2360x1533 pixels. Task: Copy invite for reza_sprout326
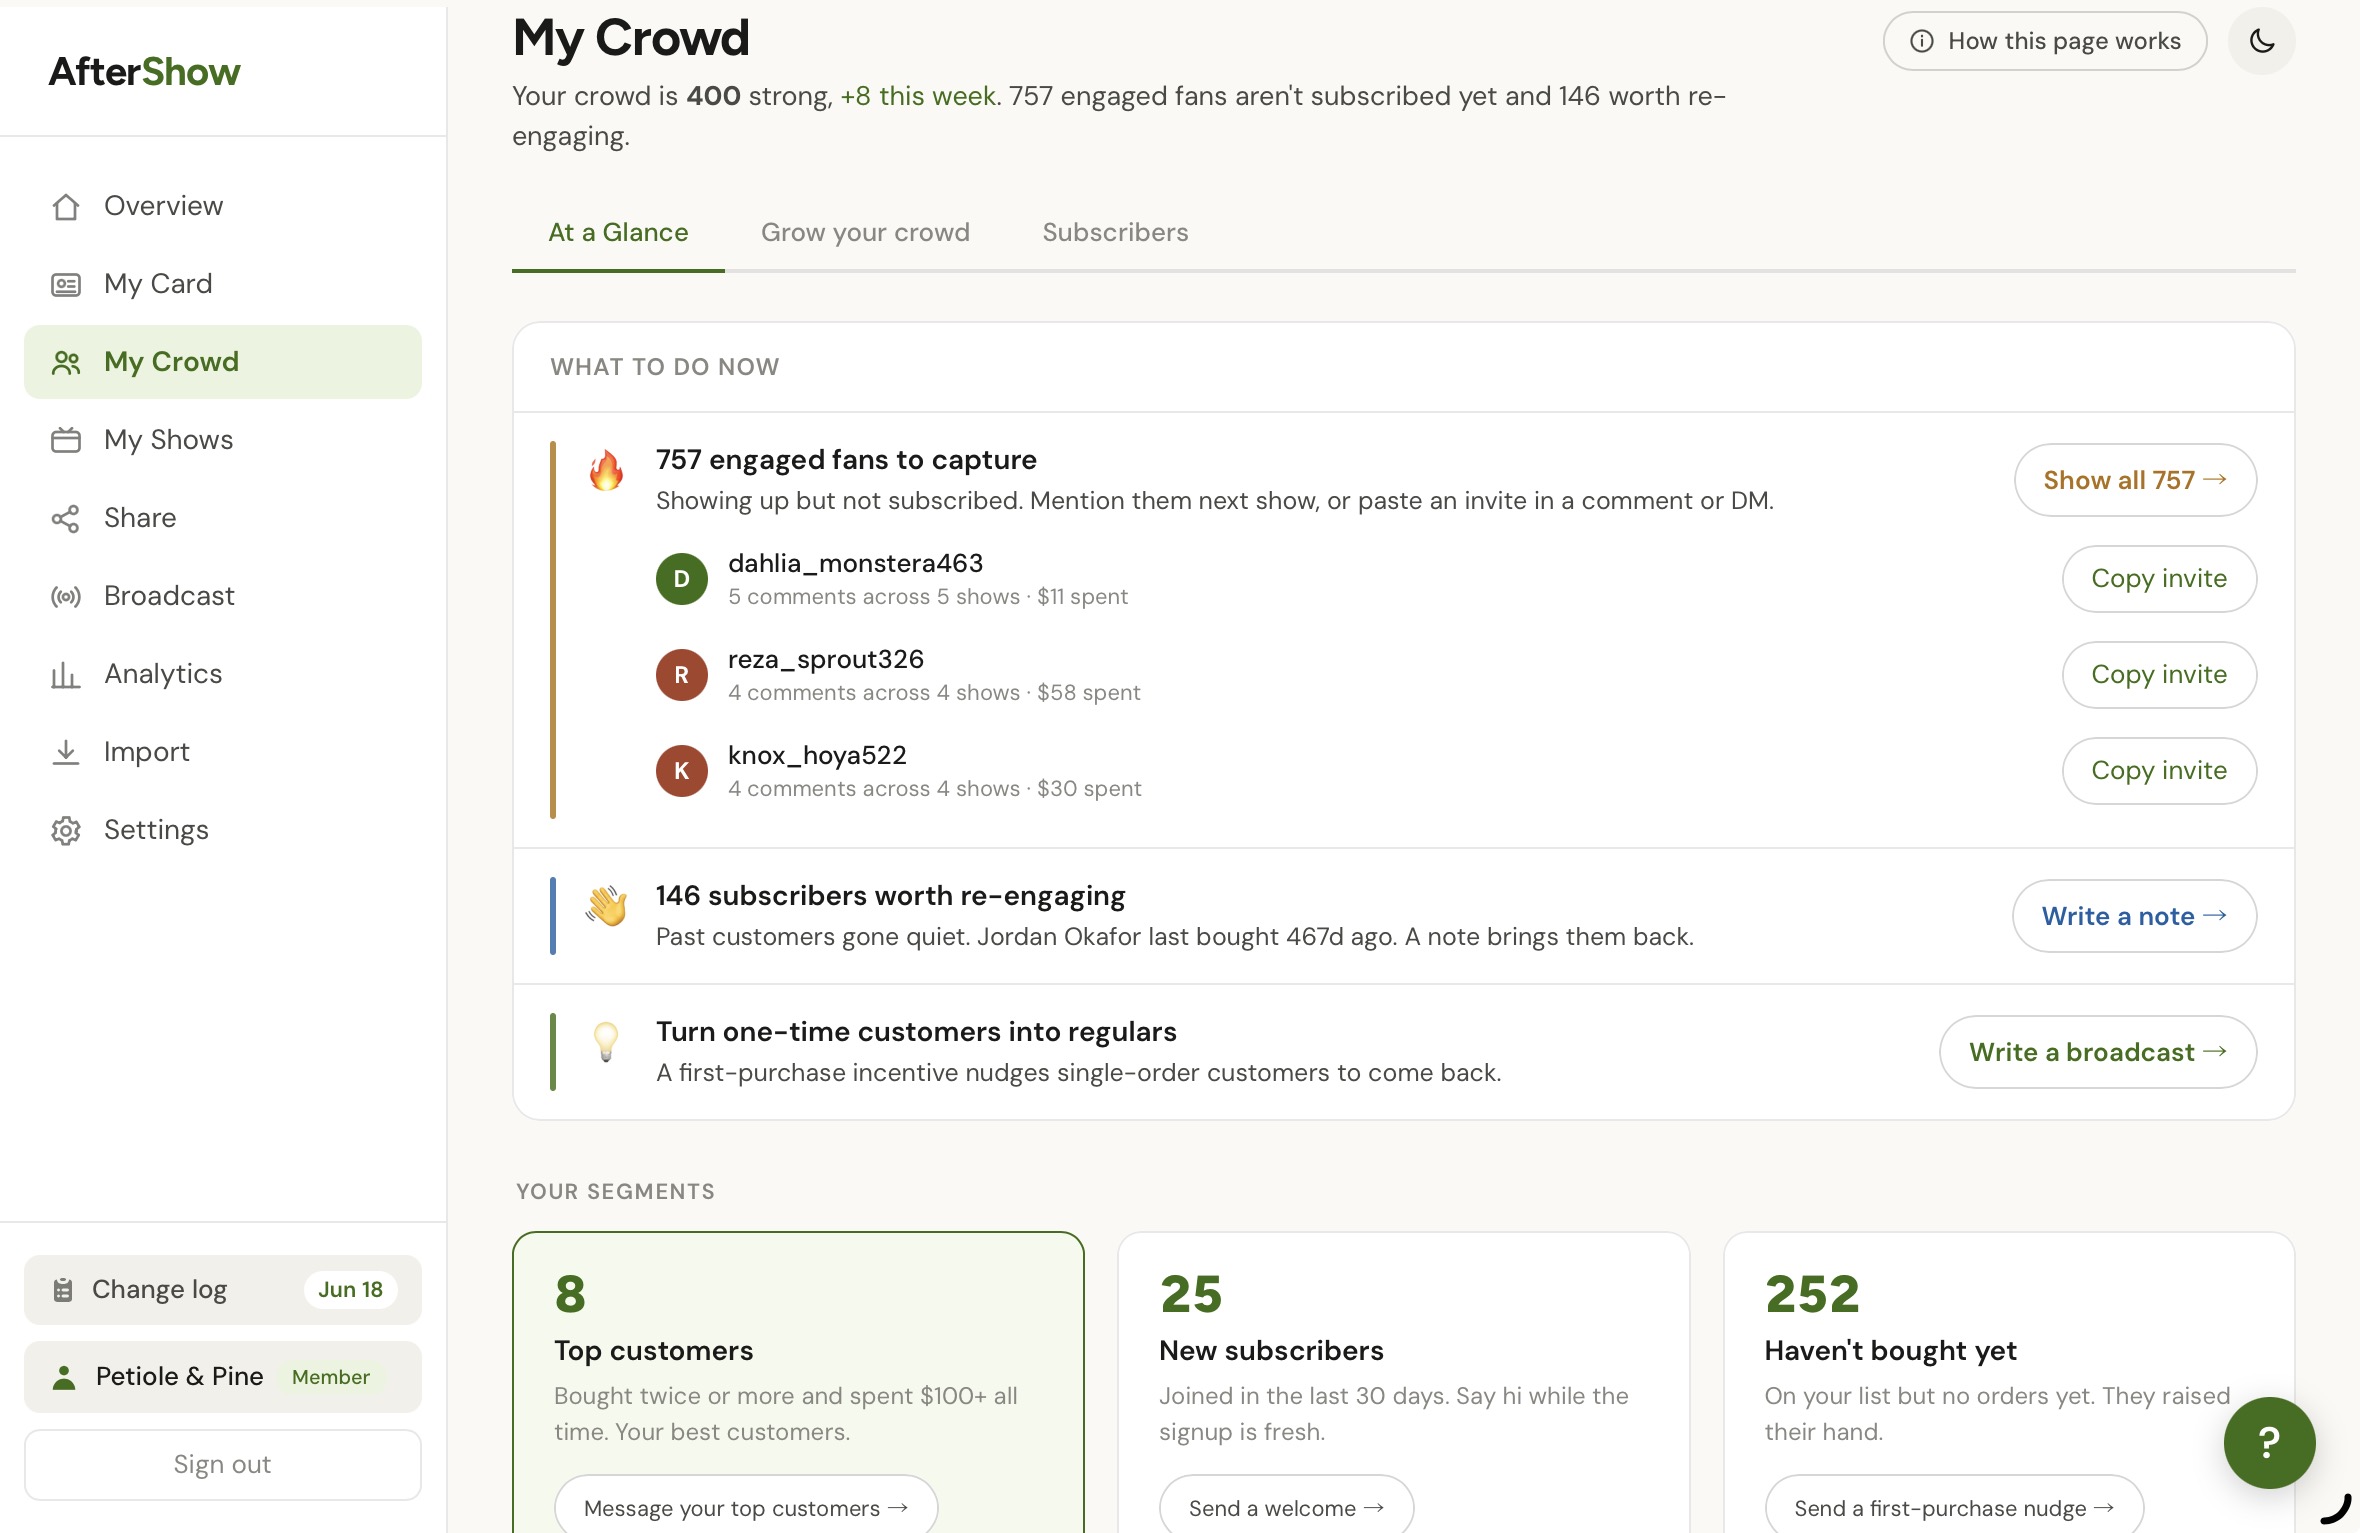pyautogui.click(x=2159, y=675)
